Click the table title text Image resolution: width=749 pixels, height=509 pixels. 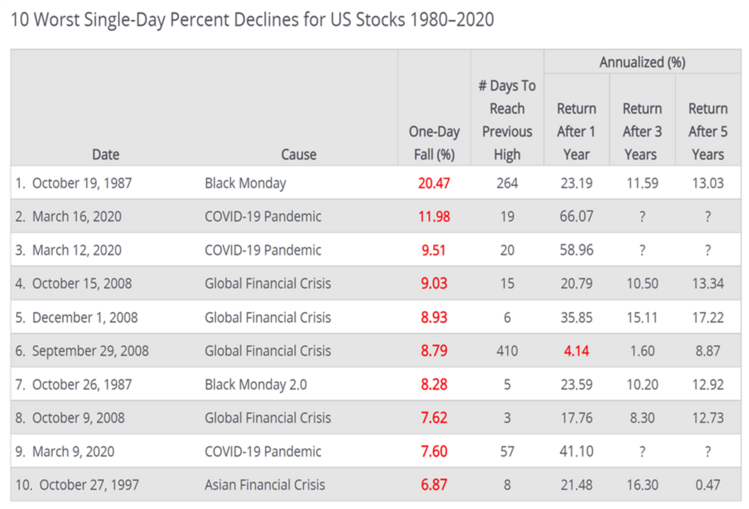pyautogui.click(x=252, y=20)
